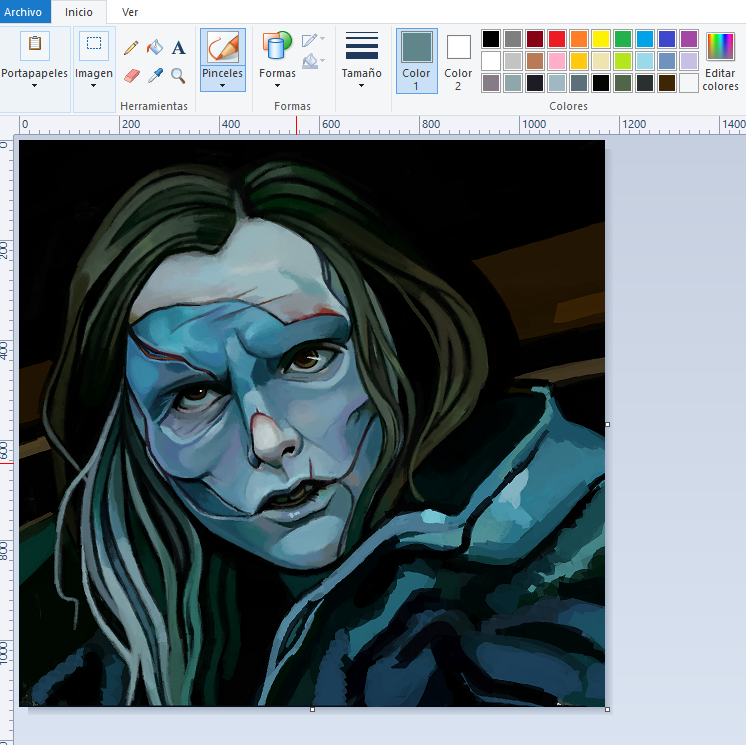Screen dimensions: 746x745
Task: Open the Formas shapes gallery icon
Action: (x=277, y=46)
